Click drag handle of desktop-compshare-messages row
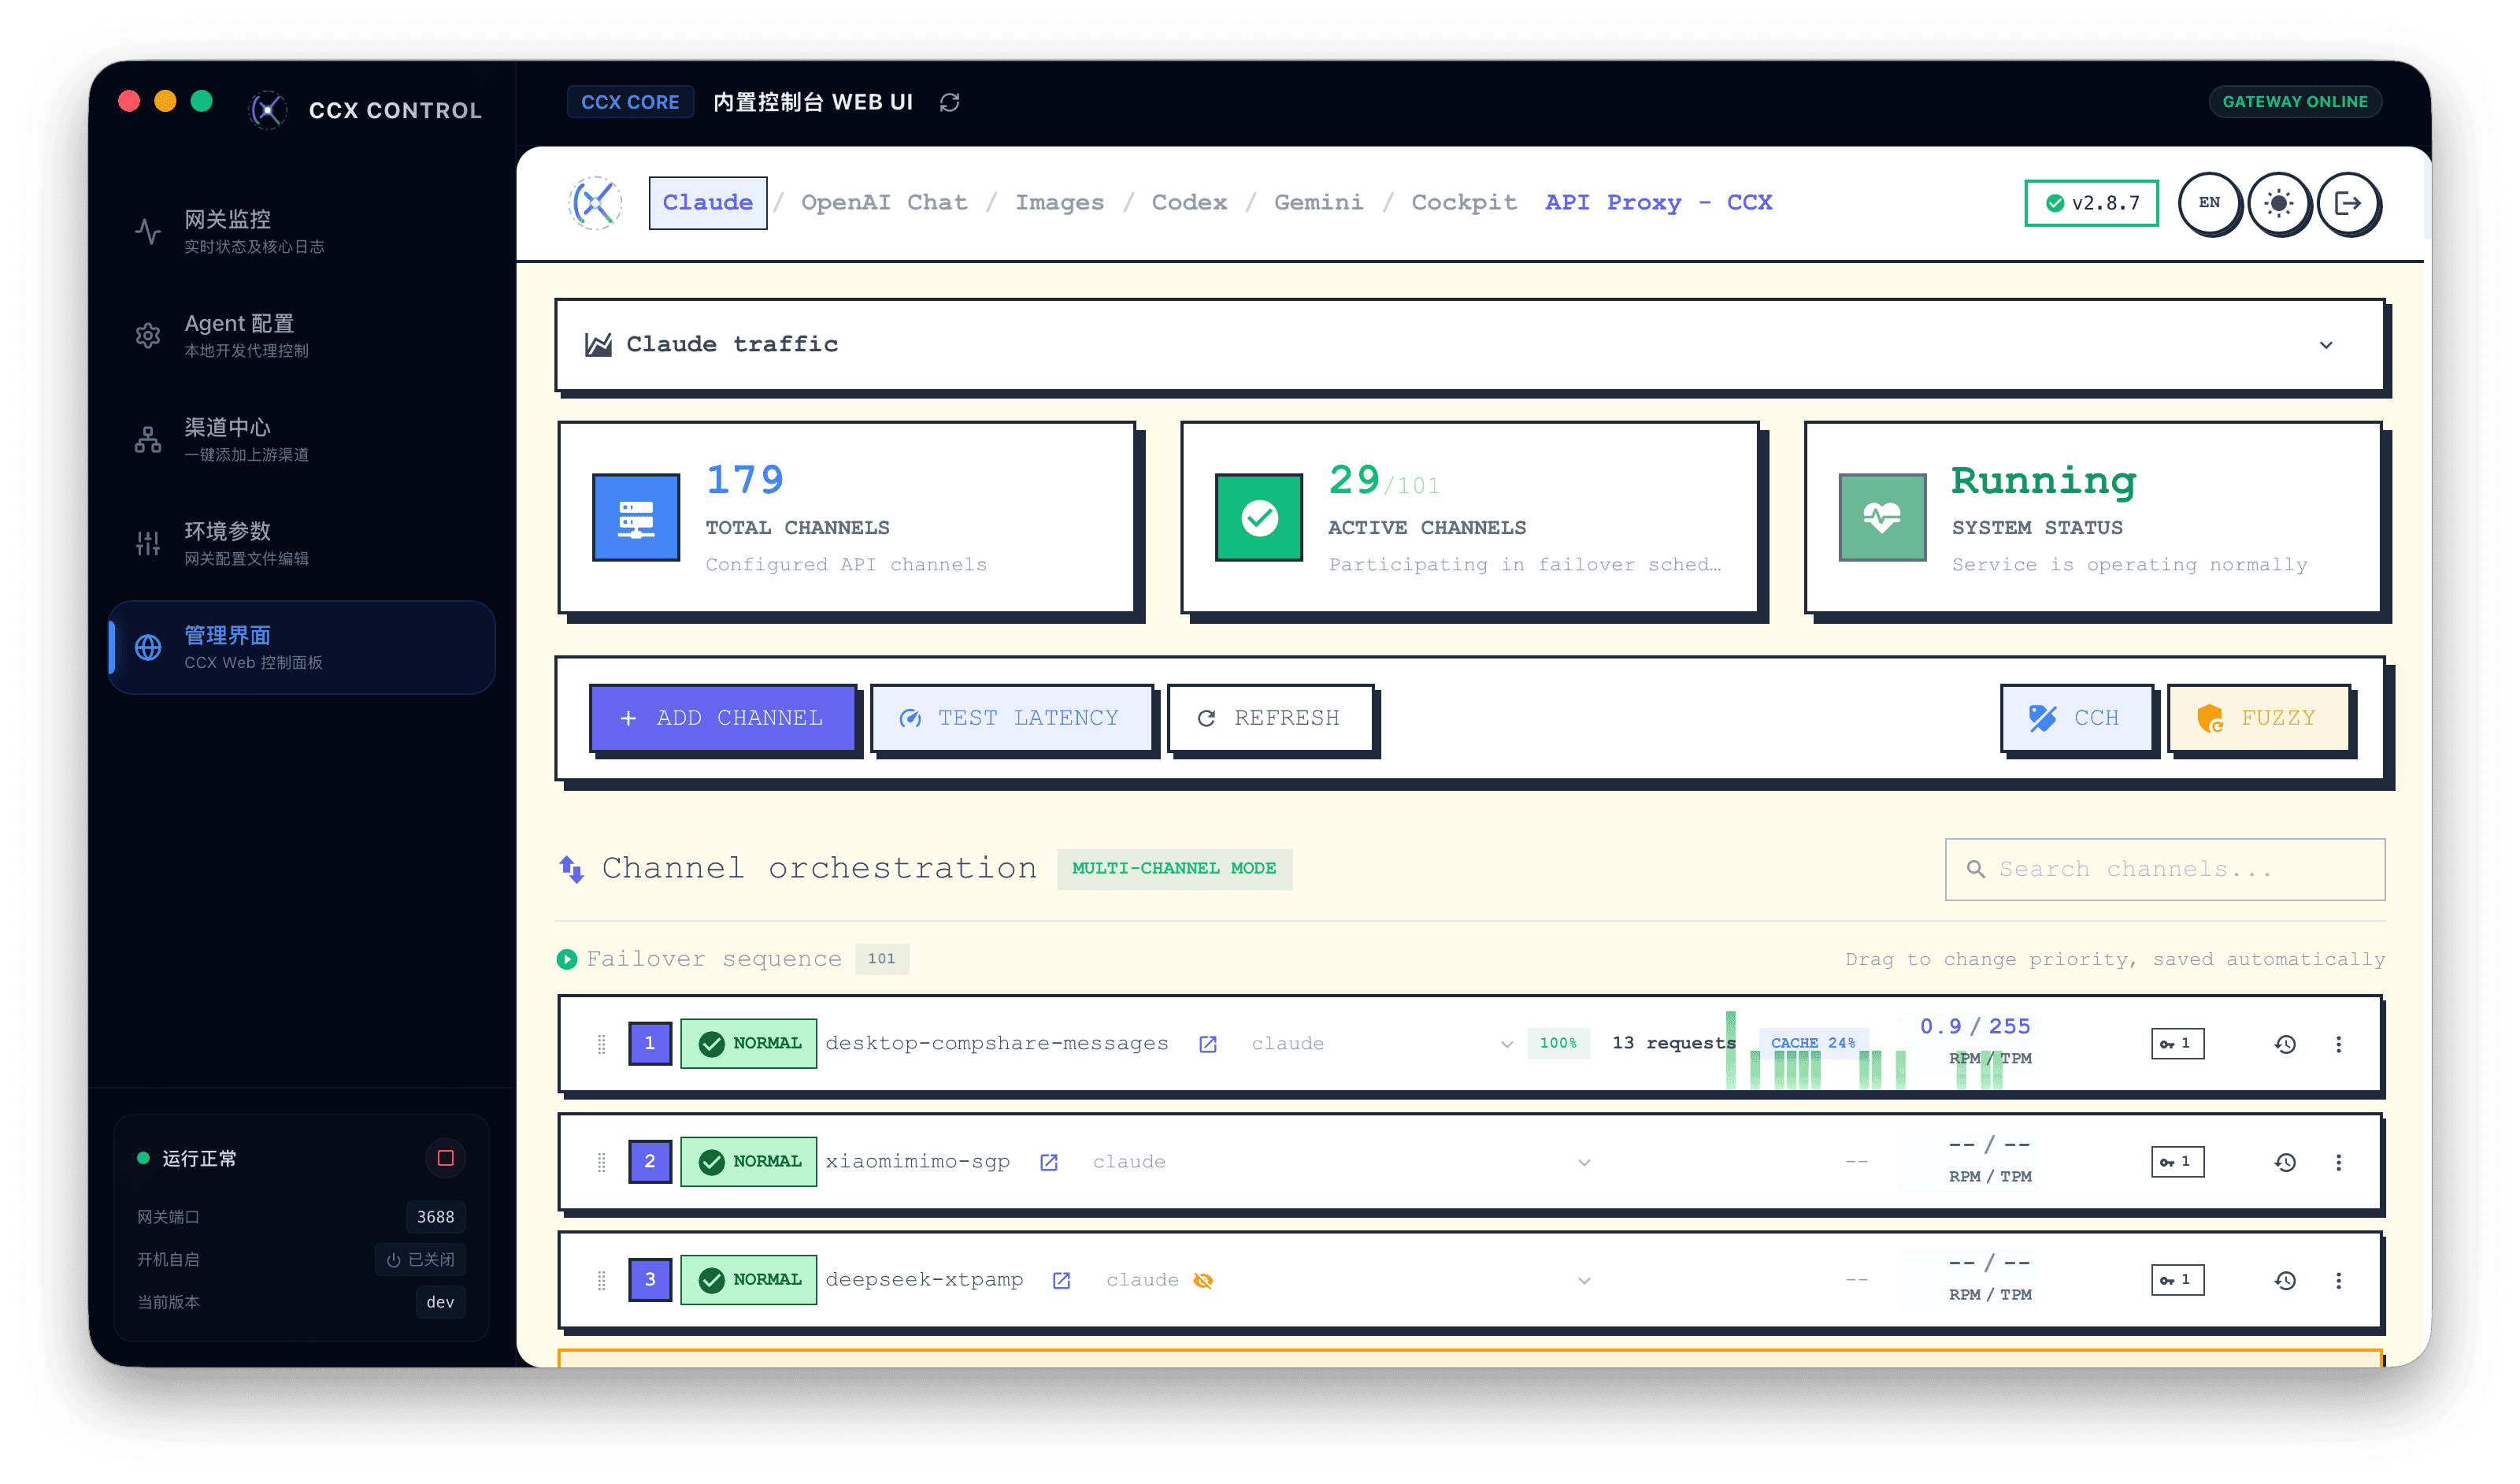The height and width of the screenshot is (1484, 2520). [601, 1044]
